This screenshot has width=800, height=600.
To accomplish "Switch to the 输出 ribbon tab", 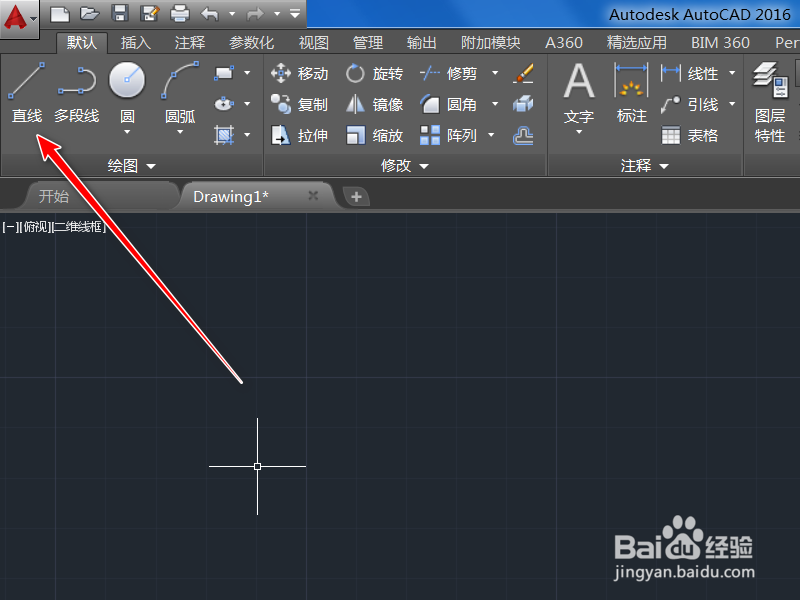I will coord(422,42).
